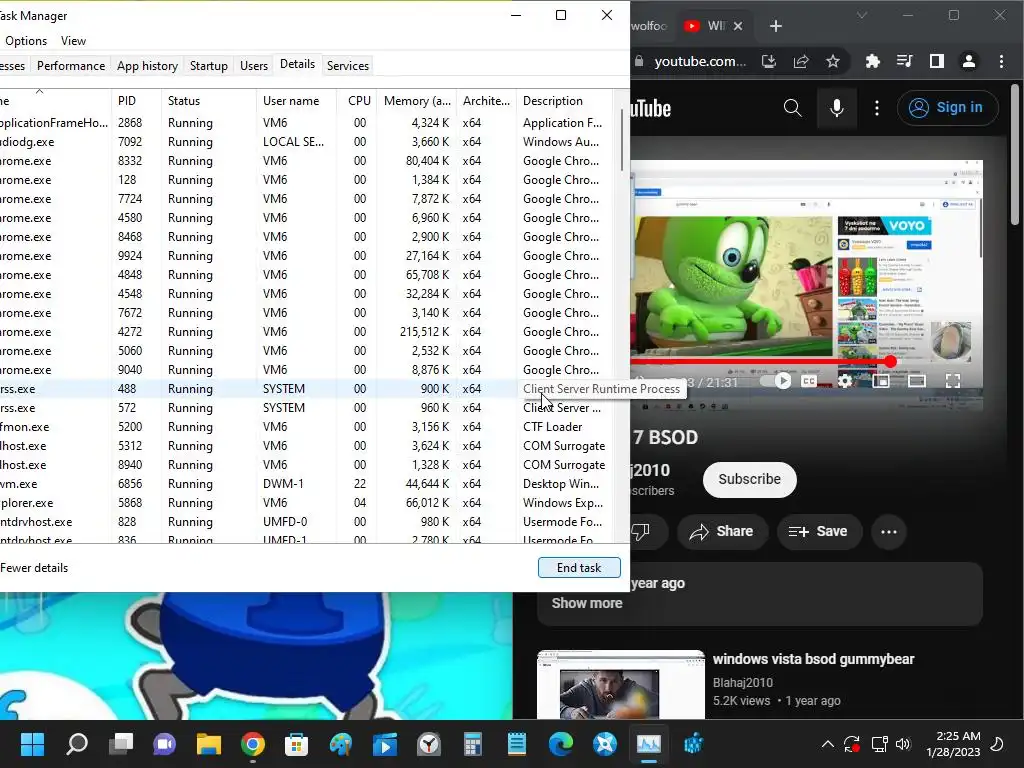Switch to Users tab
Viewport: 1024px width, 768px height.
[253, 66]
